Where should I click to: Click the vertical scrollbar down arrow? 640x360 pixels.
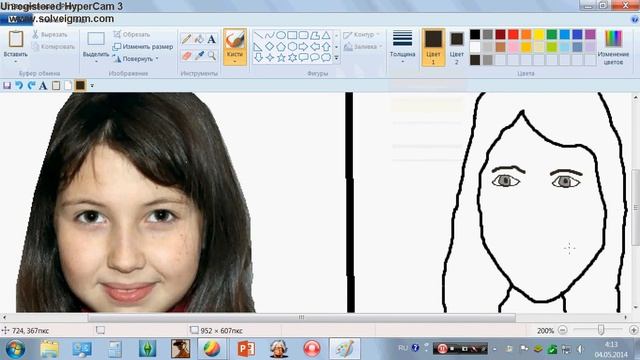[x=636, y=308]
